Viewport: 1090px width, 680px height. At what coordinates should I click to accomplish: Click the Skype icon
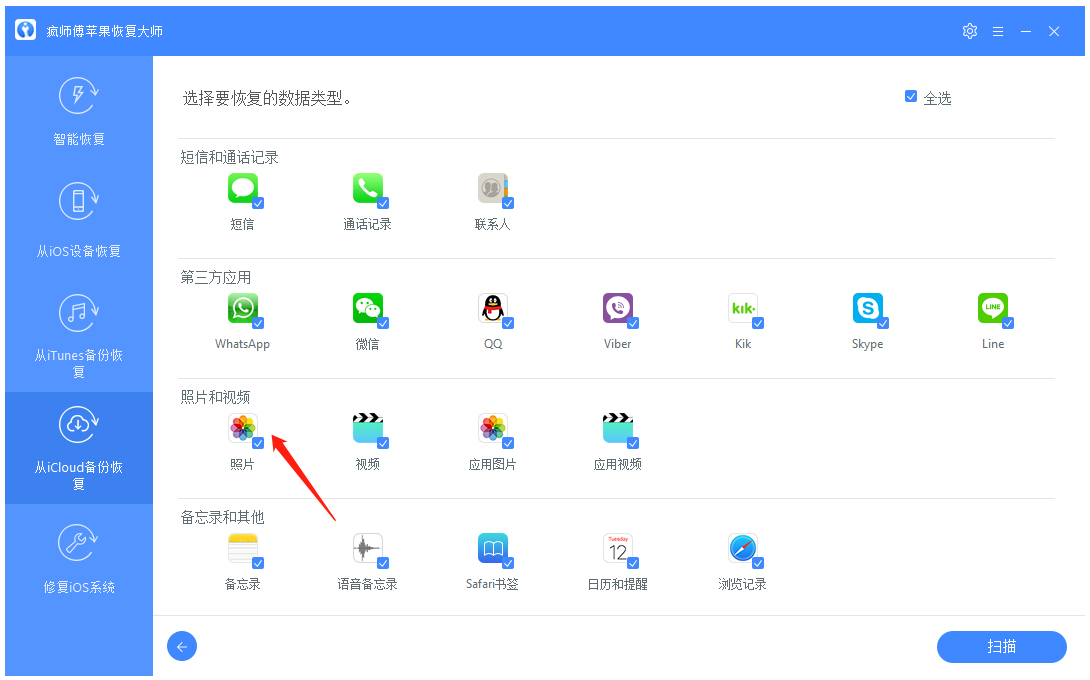[868, 308]
